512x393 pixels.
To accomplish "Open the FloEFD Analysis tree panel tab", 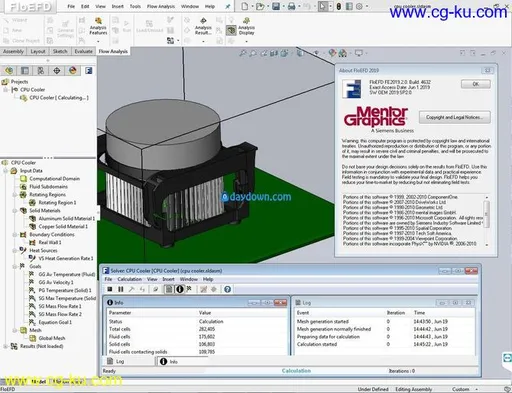I will [89, 70].
